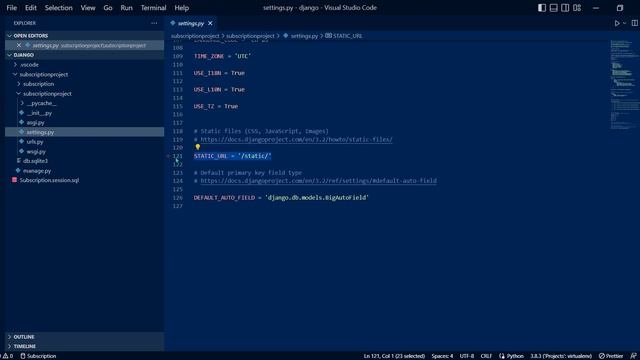
Task: Click settings.py breadcrumb
Action: (304, 36)
